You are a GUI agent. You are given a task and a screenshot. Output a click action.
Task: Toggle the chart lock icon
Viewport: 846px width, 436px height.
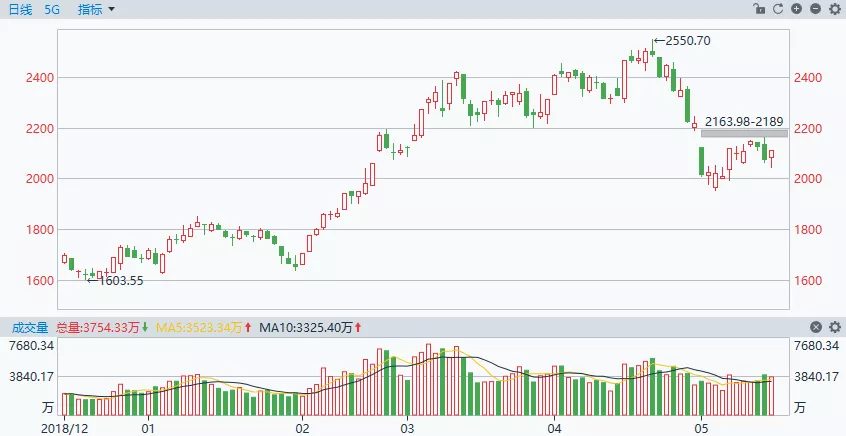[x=759, y=9]
